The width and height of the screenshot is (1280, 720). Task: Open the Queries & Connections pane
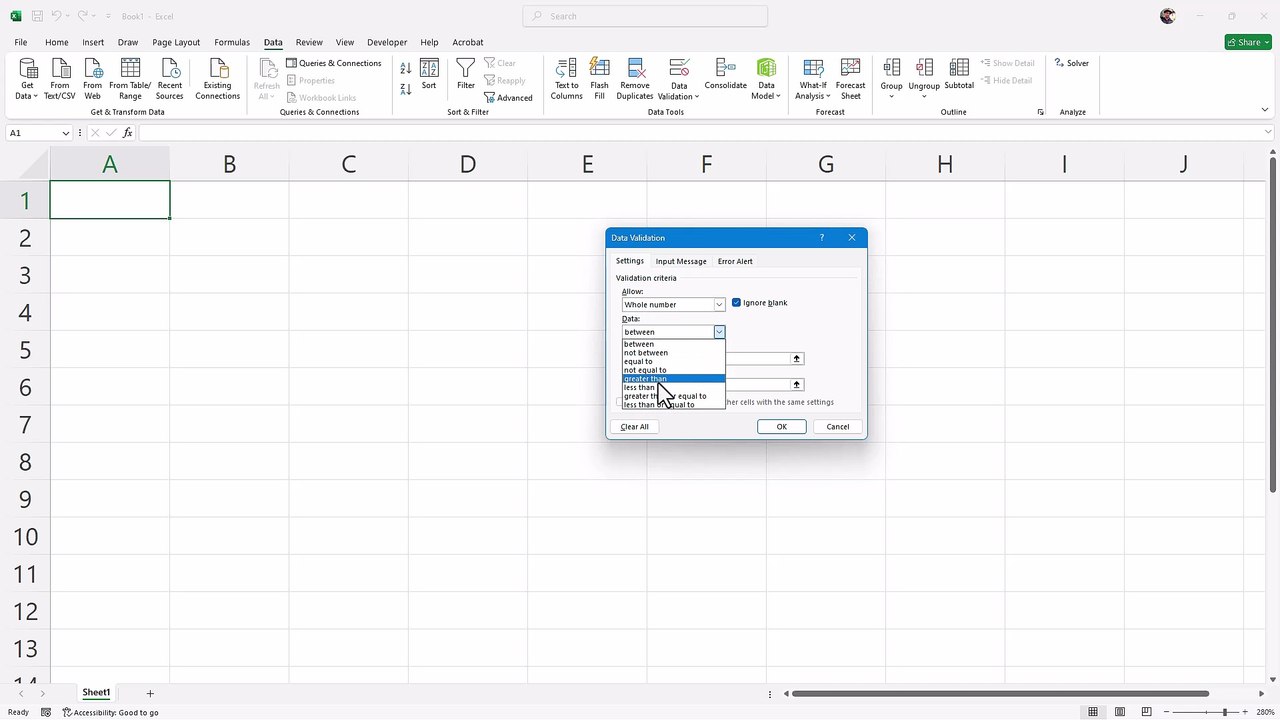334,63
